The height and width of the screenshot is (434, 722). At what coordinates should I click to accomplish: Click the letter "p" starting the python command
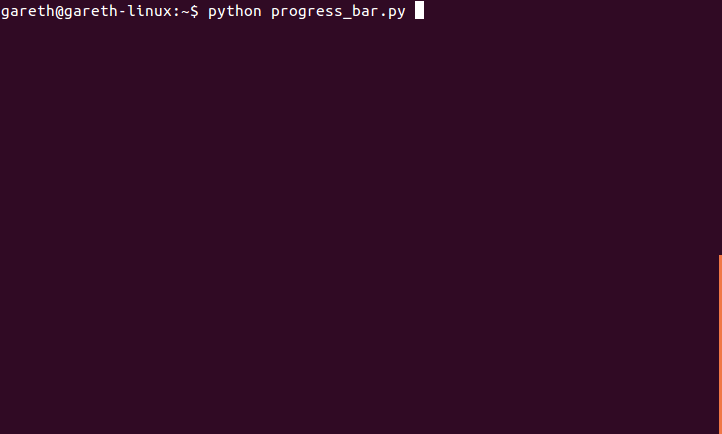(x=212, y=12)
